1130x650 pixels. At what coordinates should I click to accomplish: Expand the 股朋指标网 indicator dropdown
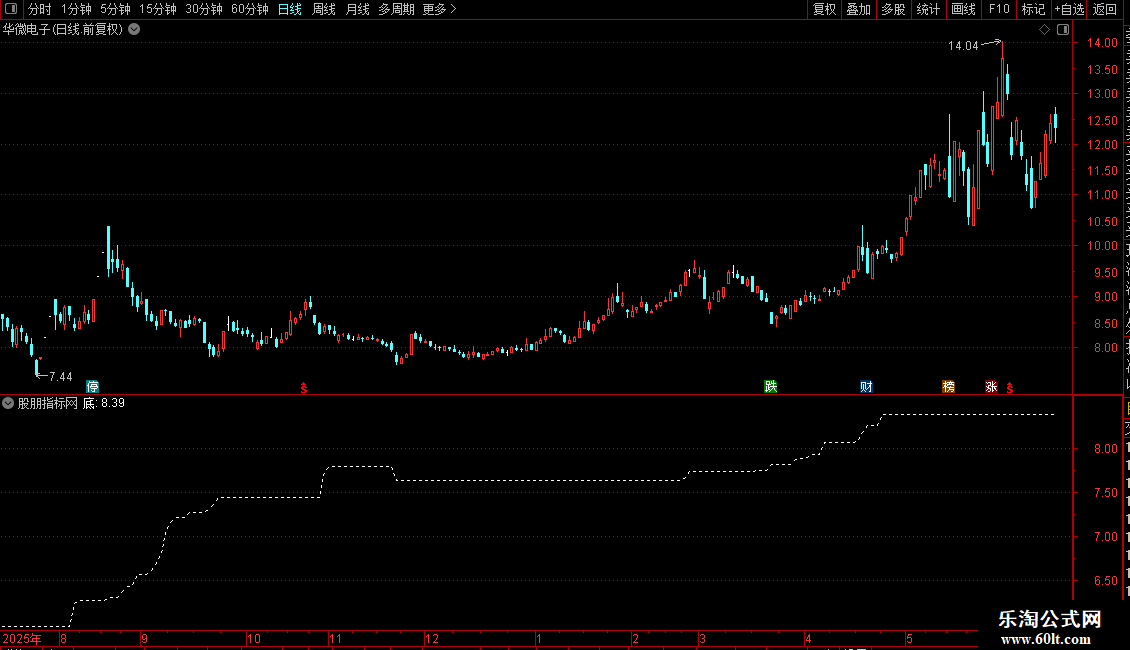(x=8, y=404)
